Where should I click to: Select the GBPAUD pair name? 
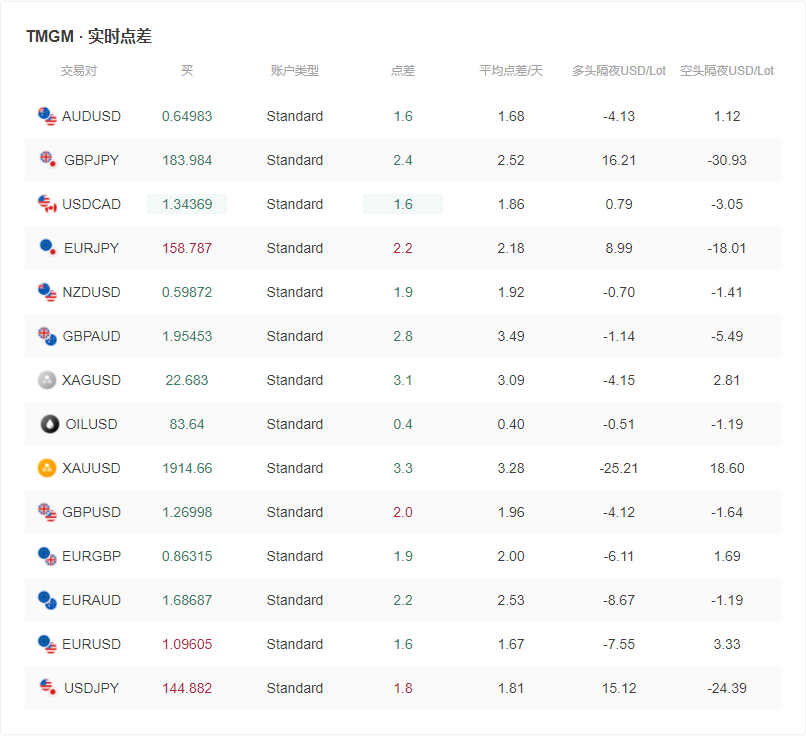tap(91, 336)
